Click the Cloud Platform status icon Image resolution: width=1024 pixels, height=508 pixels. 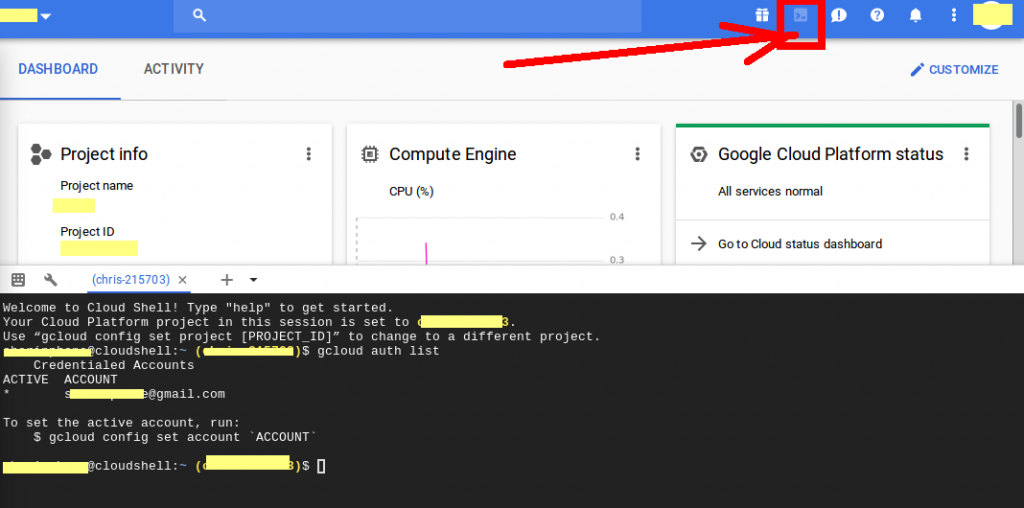click(x=699, y=155)
